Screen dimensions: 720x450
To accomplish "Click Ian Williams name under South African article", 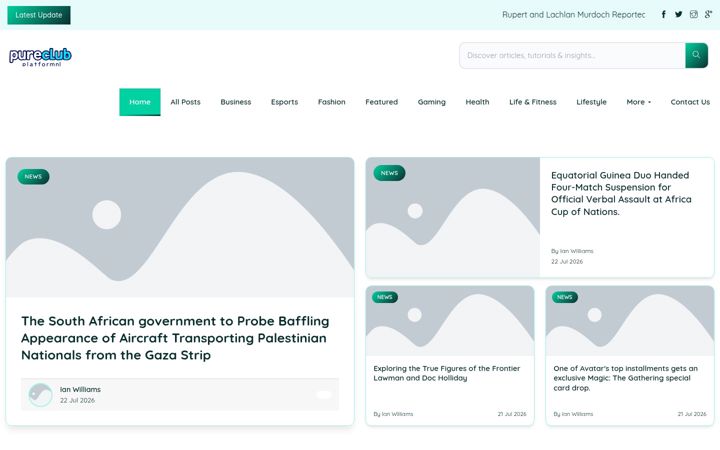I will 80,389.
